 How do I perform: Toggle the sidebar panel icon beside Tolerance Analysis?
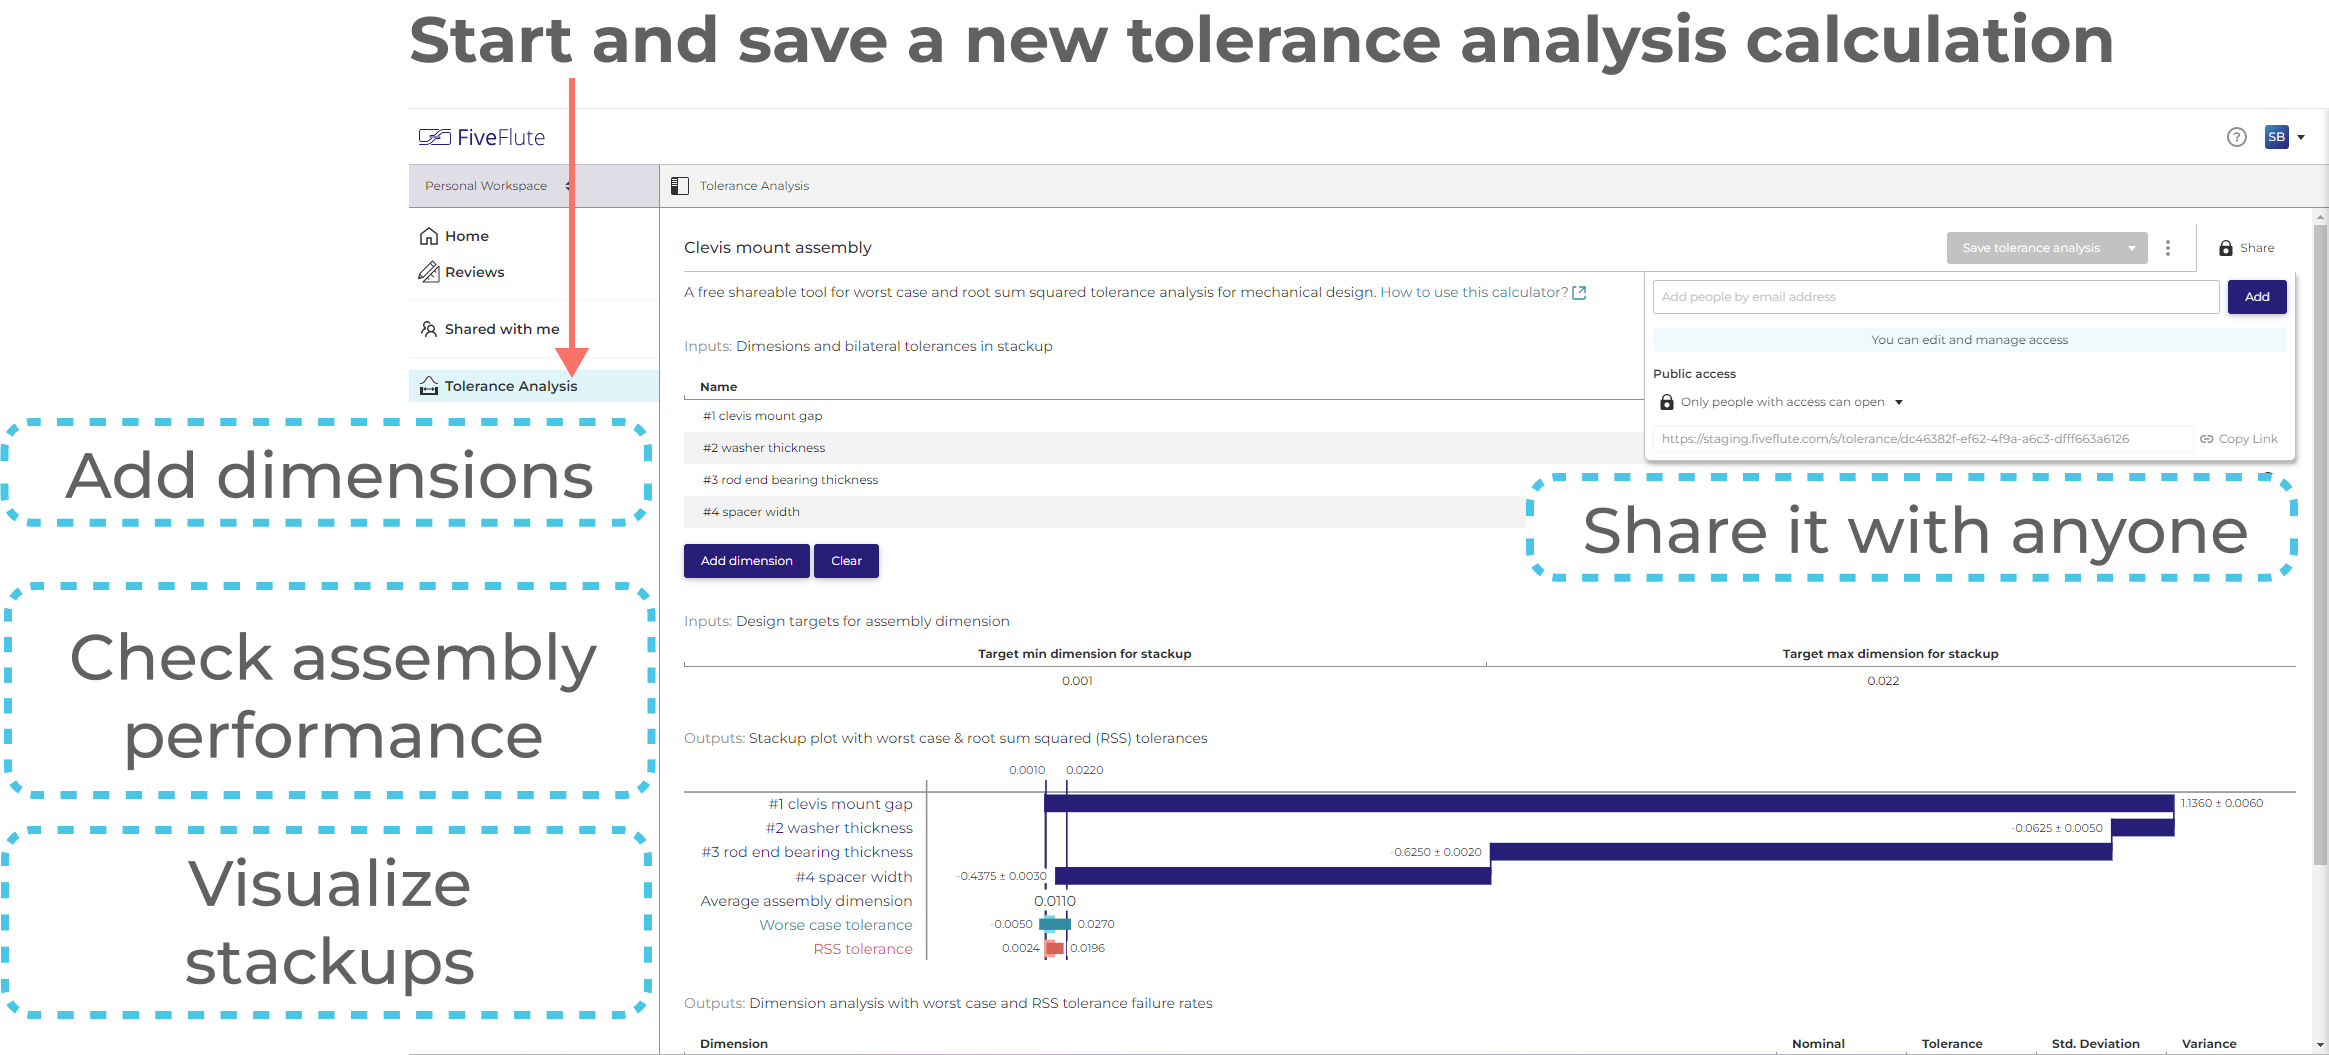pyautogui.click(x=680, y=186)
